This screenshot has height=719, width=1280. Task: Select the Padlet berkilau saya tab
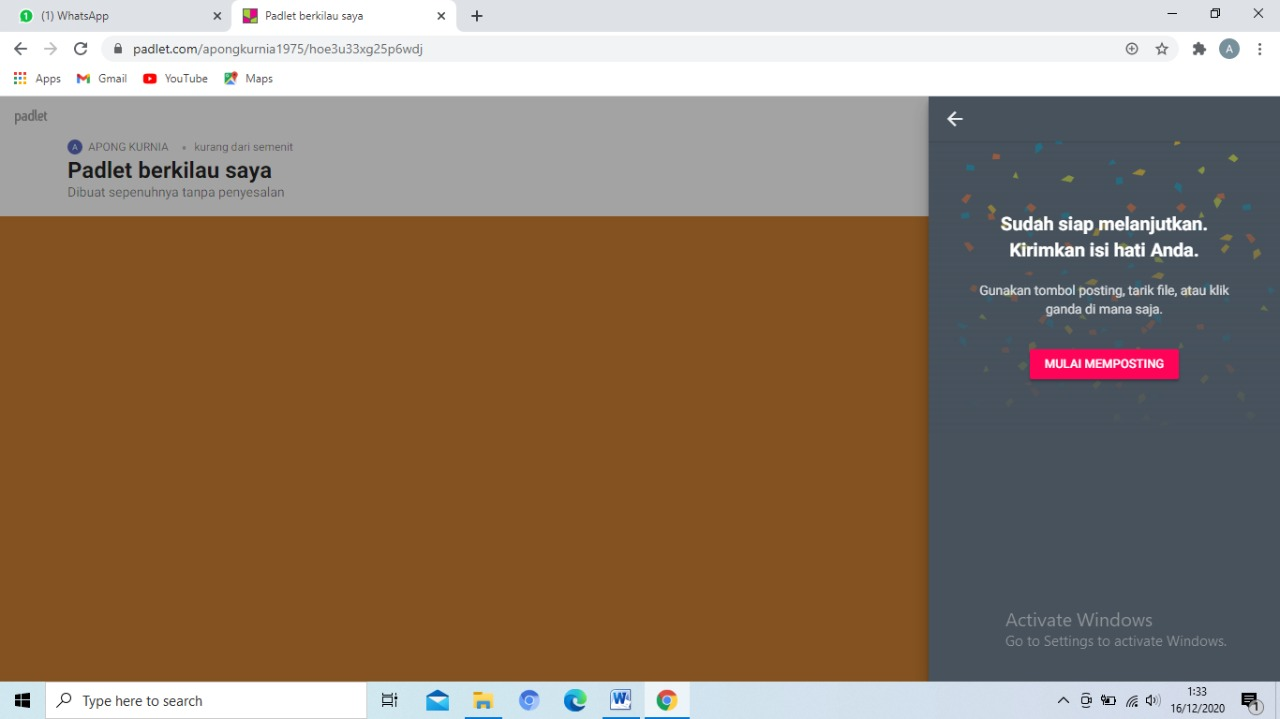(x=335, y=16)
